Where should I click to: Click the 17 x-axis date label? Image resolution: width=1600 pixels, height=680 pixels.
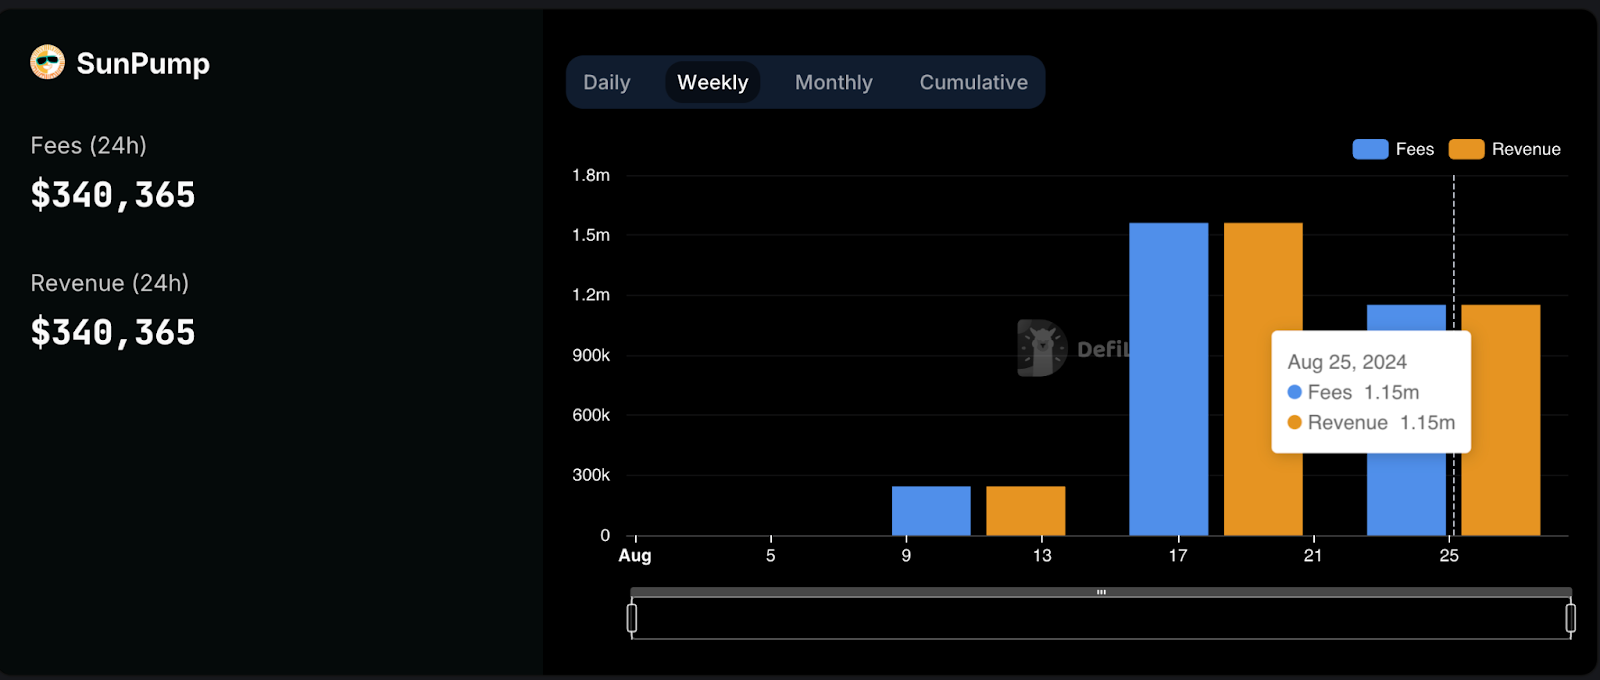(x=1178, y=555)
